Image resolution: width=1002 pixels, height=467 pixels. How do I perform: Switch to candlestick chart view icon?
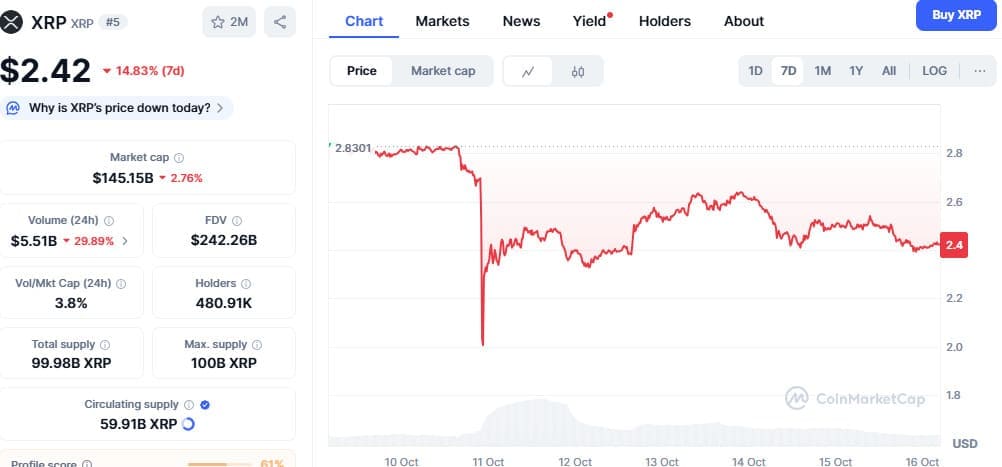point(578,71)
